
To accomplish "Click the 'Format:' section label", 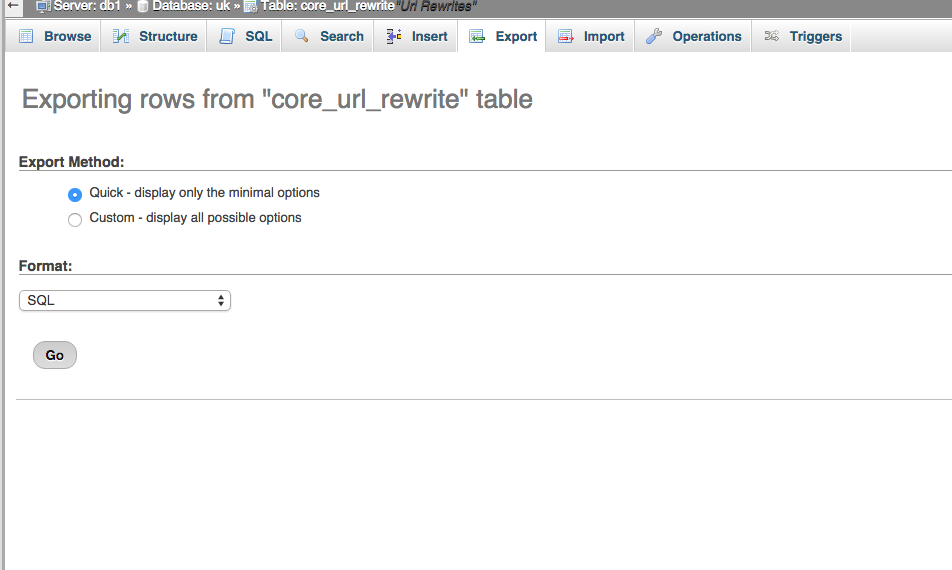I will (46, 266).
